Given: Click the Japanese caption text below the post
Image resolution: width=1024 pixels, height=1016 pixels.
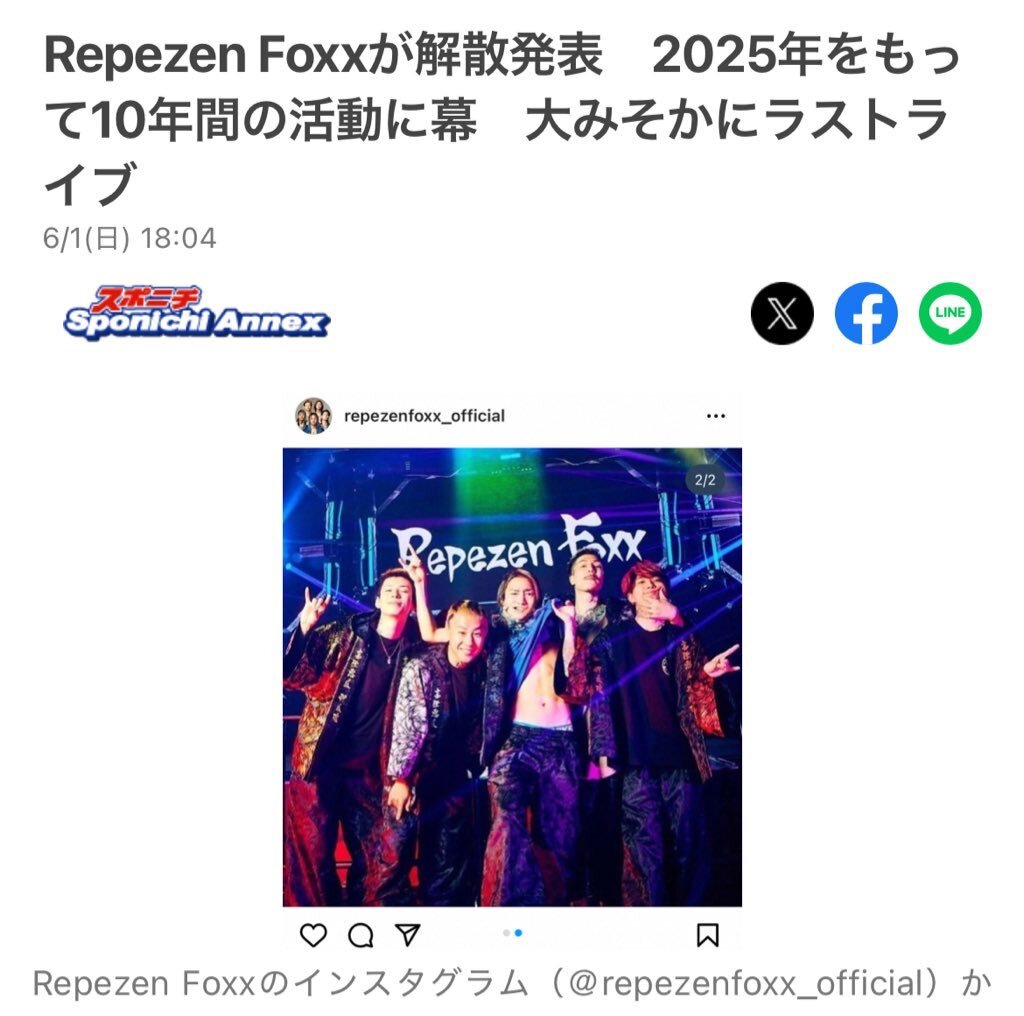Looking at the screenshot, I should [512, 983].
